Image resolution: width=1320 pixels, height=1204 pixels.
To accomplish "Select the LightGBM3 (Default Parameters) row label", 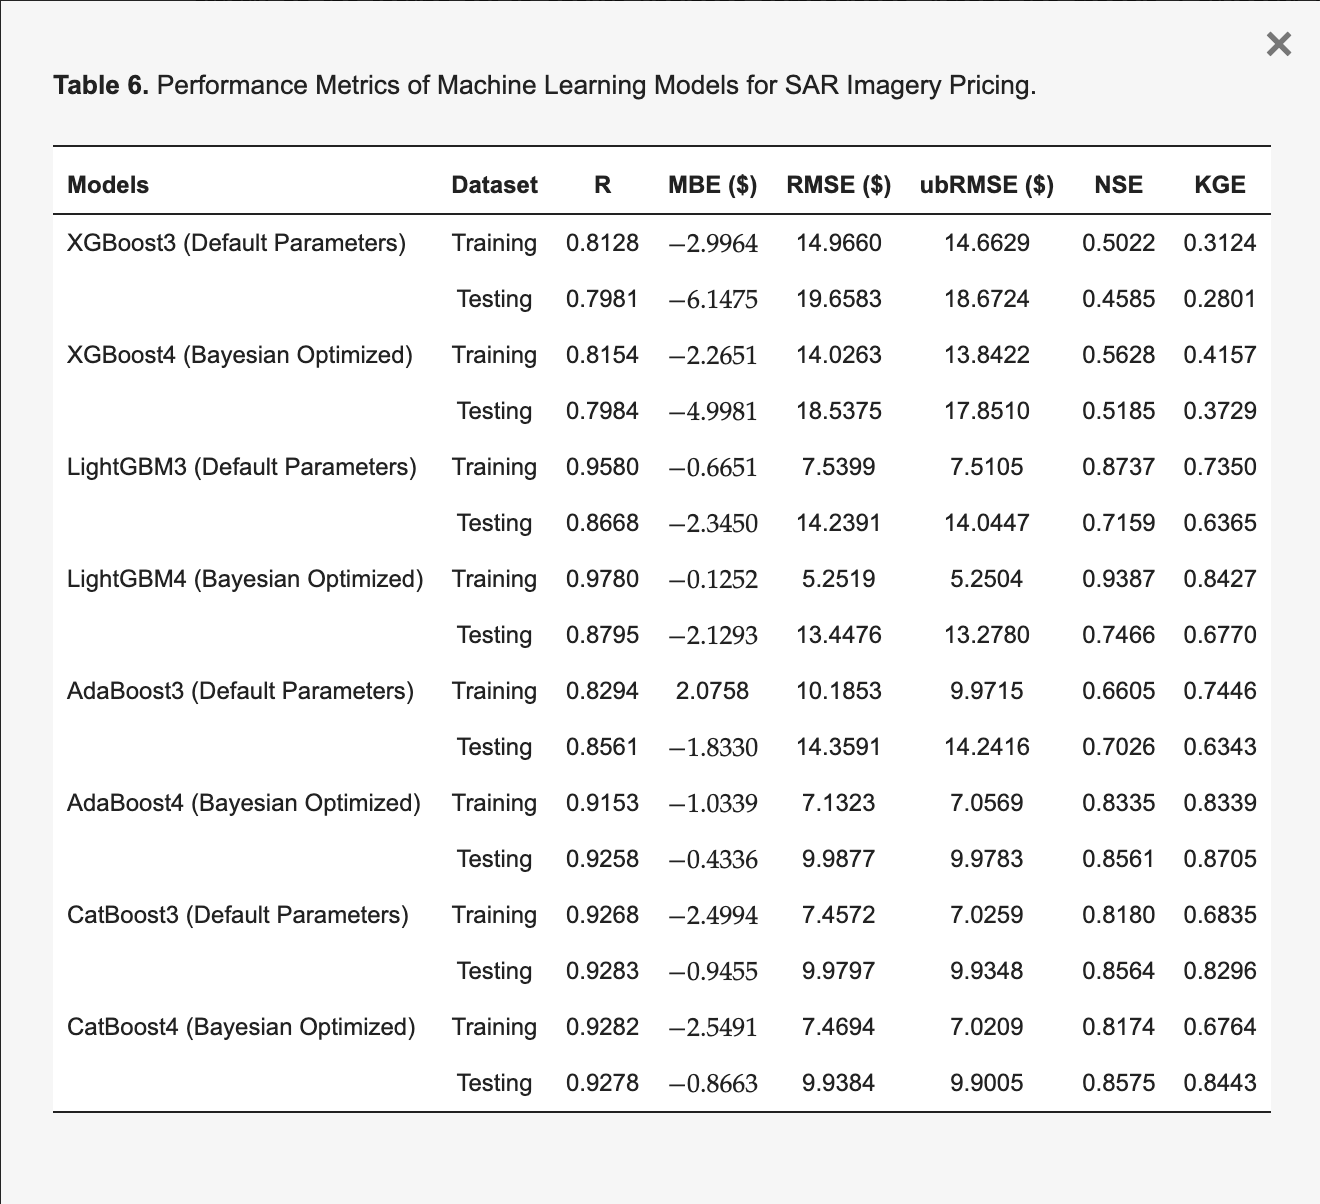I will coord(242,467).
